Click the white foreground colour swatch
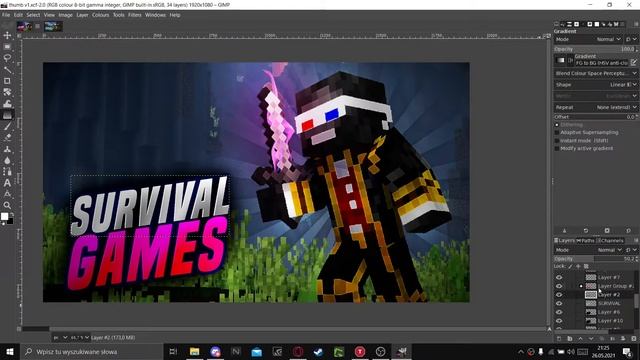This screenshot has height=360, width=640. tap(4, 217)
